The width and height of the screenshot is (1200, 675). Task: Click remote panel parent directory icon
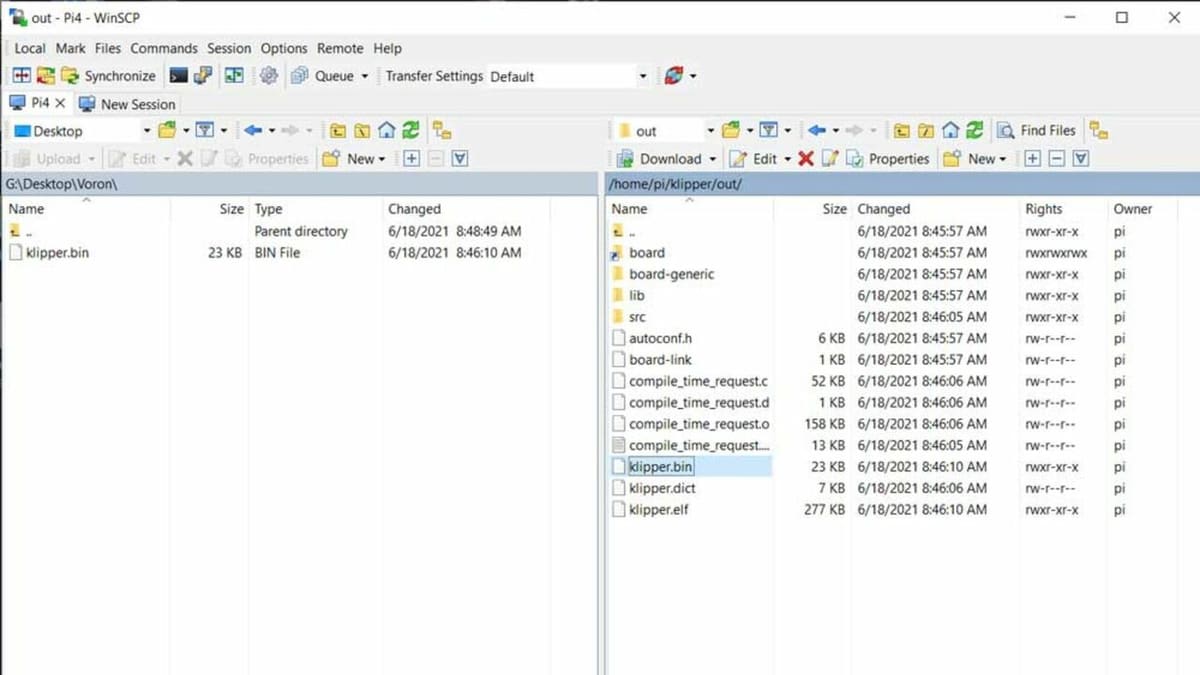pos(902,130)
